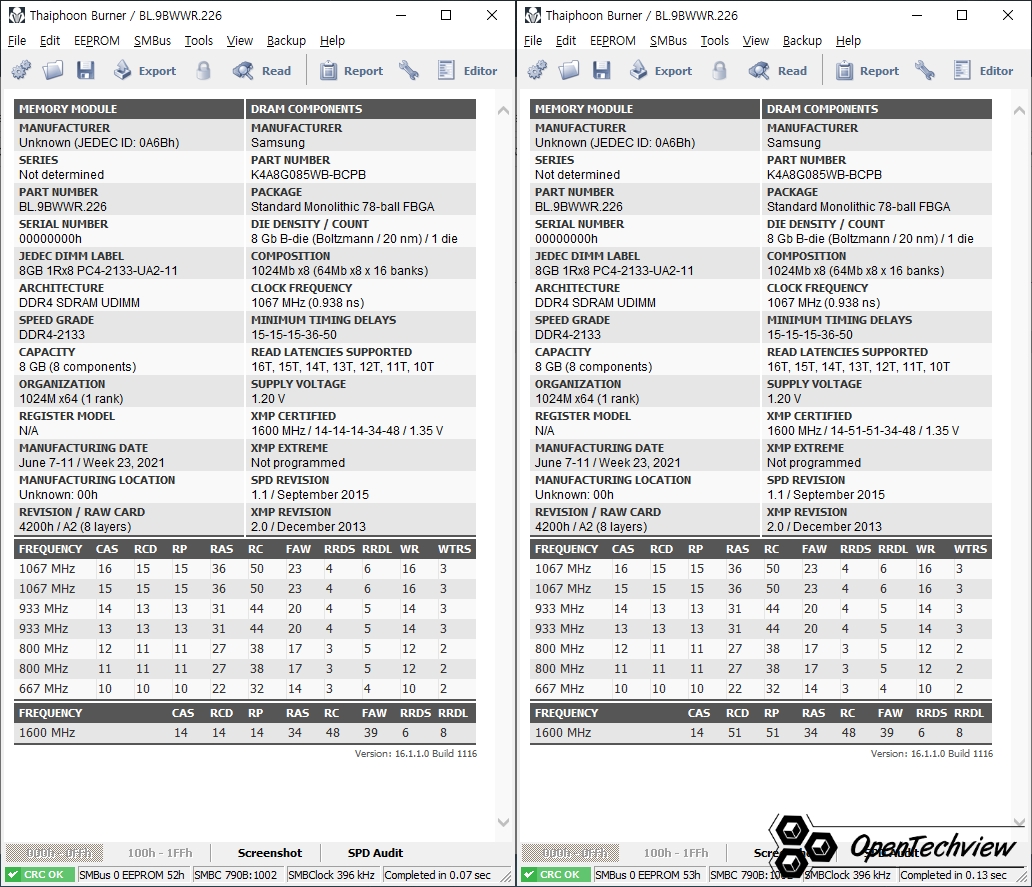Open Backup menu in left window
This screenshot has height=887, width=1032.
pos(286,40)
